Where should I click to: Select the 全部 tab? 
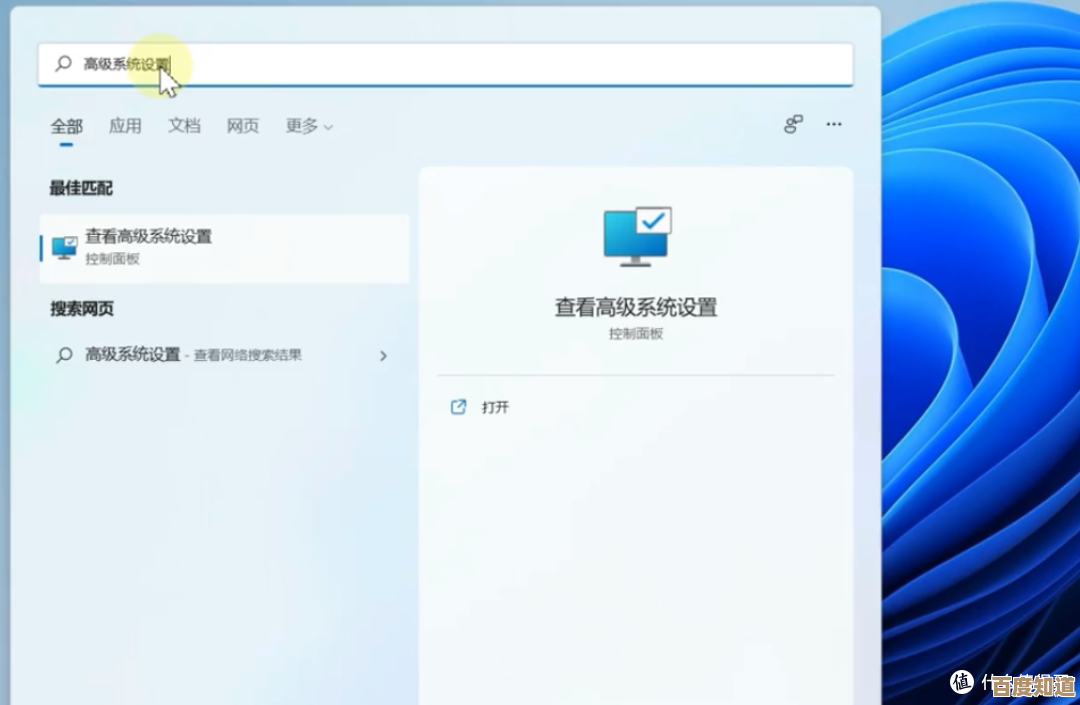[x=66, y=127]
